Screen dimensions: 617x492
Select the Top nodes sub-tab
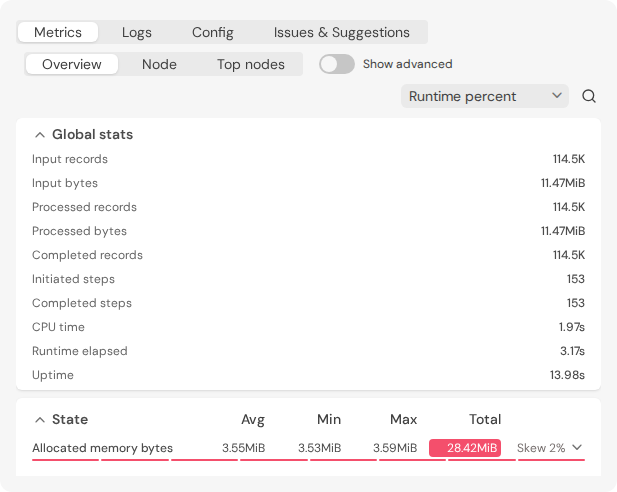251,64
